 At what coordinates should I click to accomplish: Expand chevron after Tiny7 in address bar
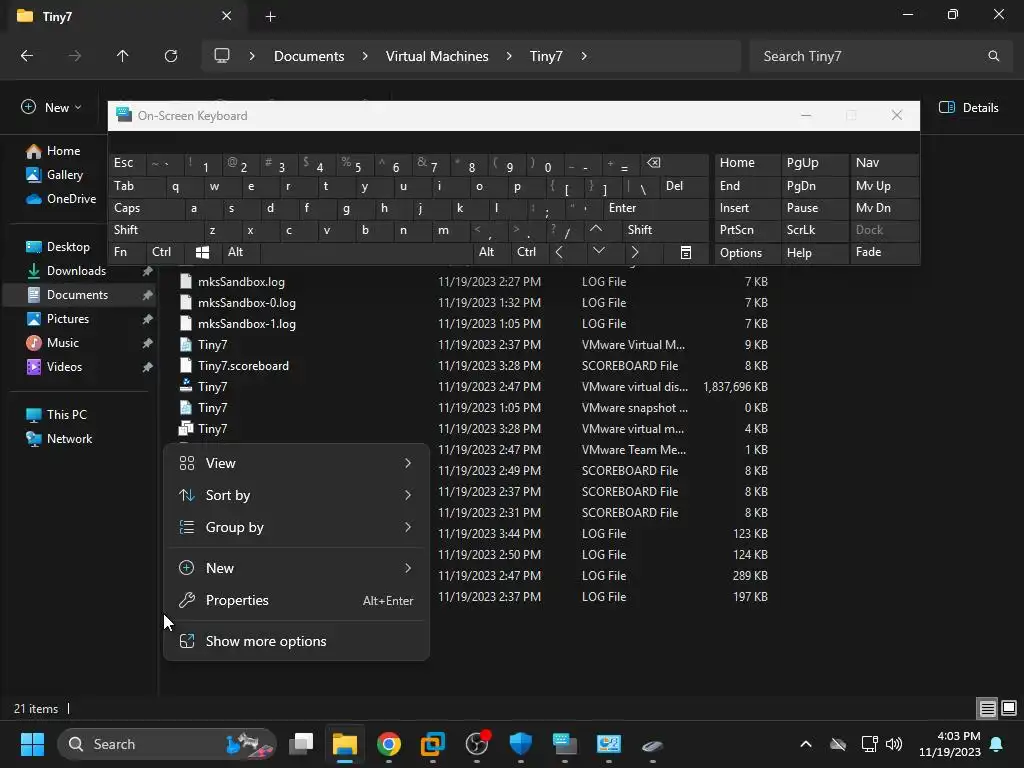(x=584, y=56)
